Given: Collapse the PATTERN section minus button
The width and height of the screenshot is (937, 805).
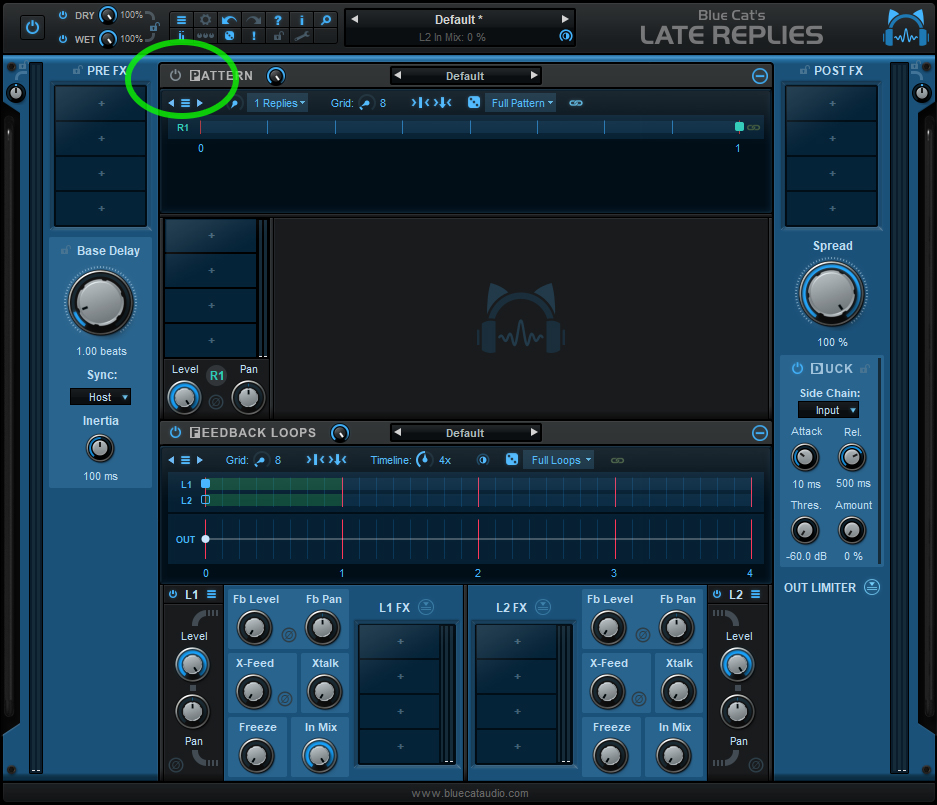Looking at the screenshot, I should [x=760, y=76].
